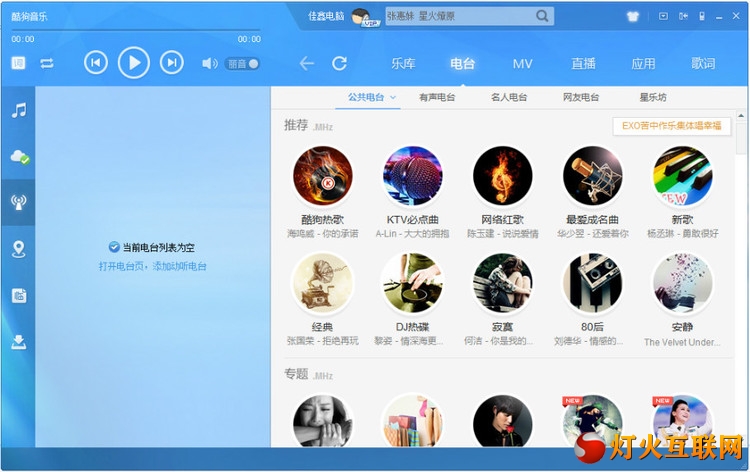Expand the 公共电台 dropdown arrow
The height and width of the screenshot is (472, 750).
pyautogui.click(x=393, y=98)
